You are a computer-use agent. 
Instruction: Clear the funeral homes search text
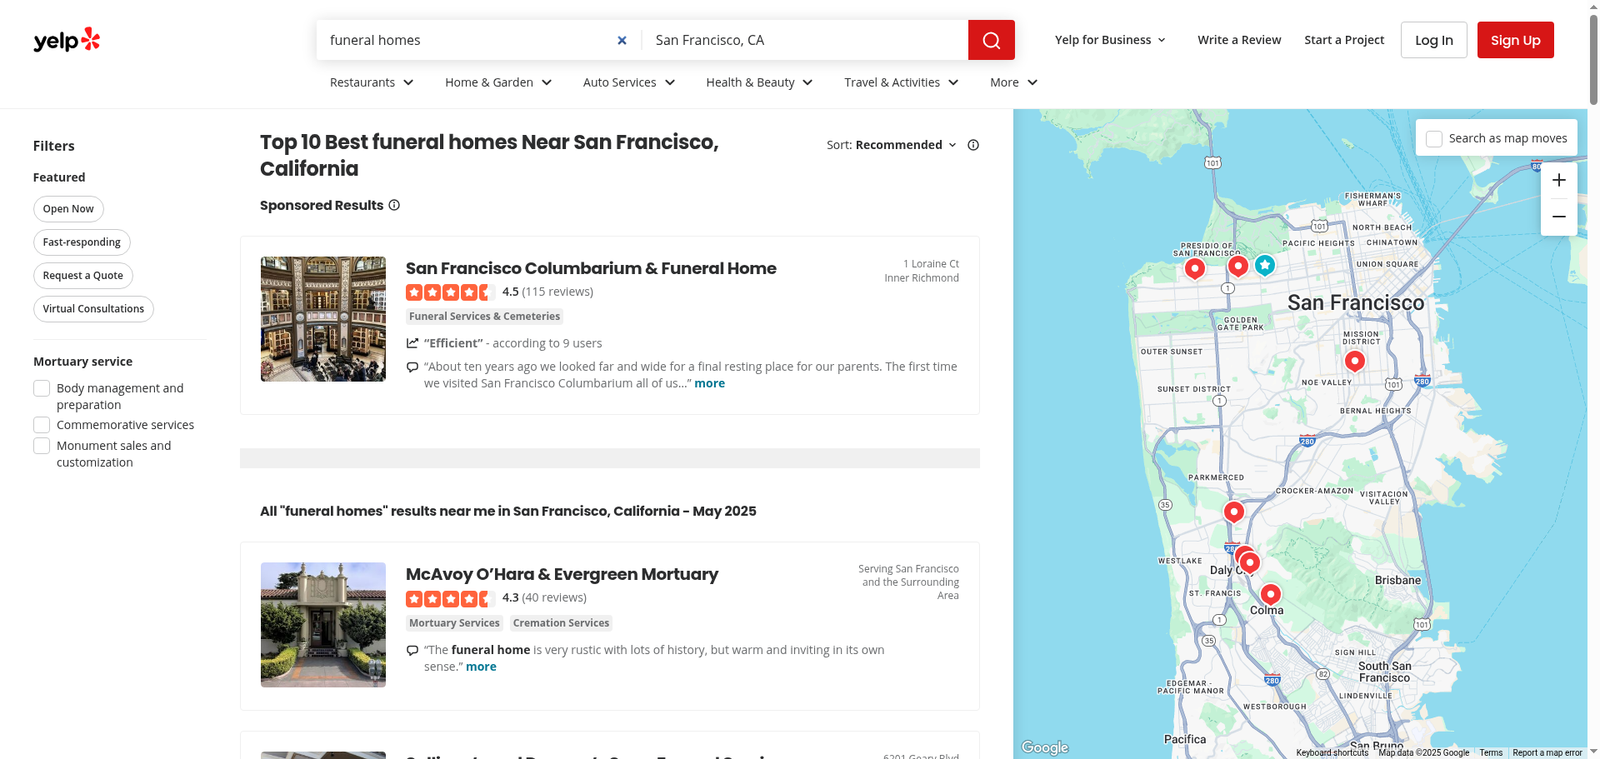[622, 40]
